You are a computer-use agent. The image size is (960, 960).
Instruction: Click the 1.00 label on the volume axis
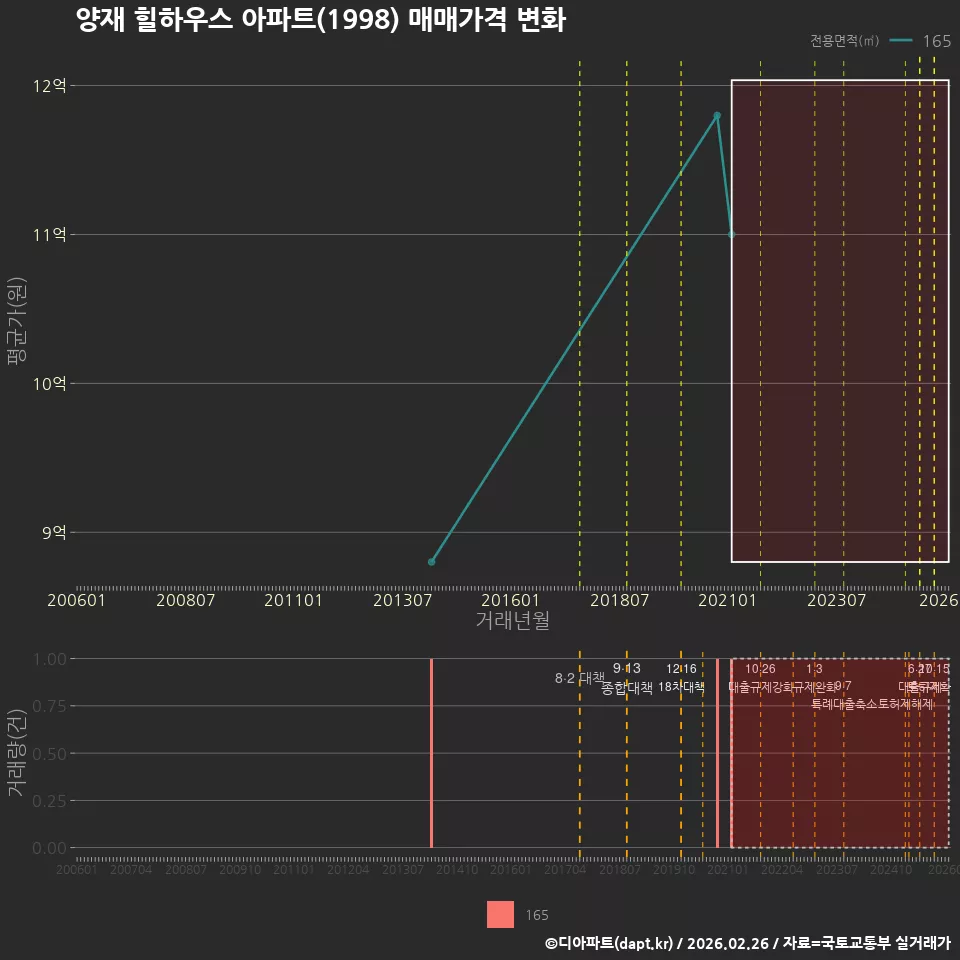click(x=50, y=659)
